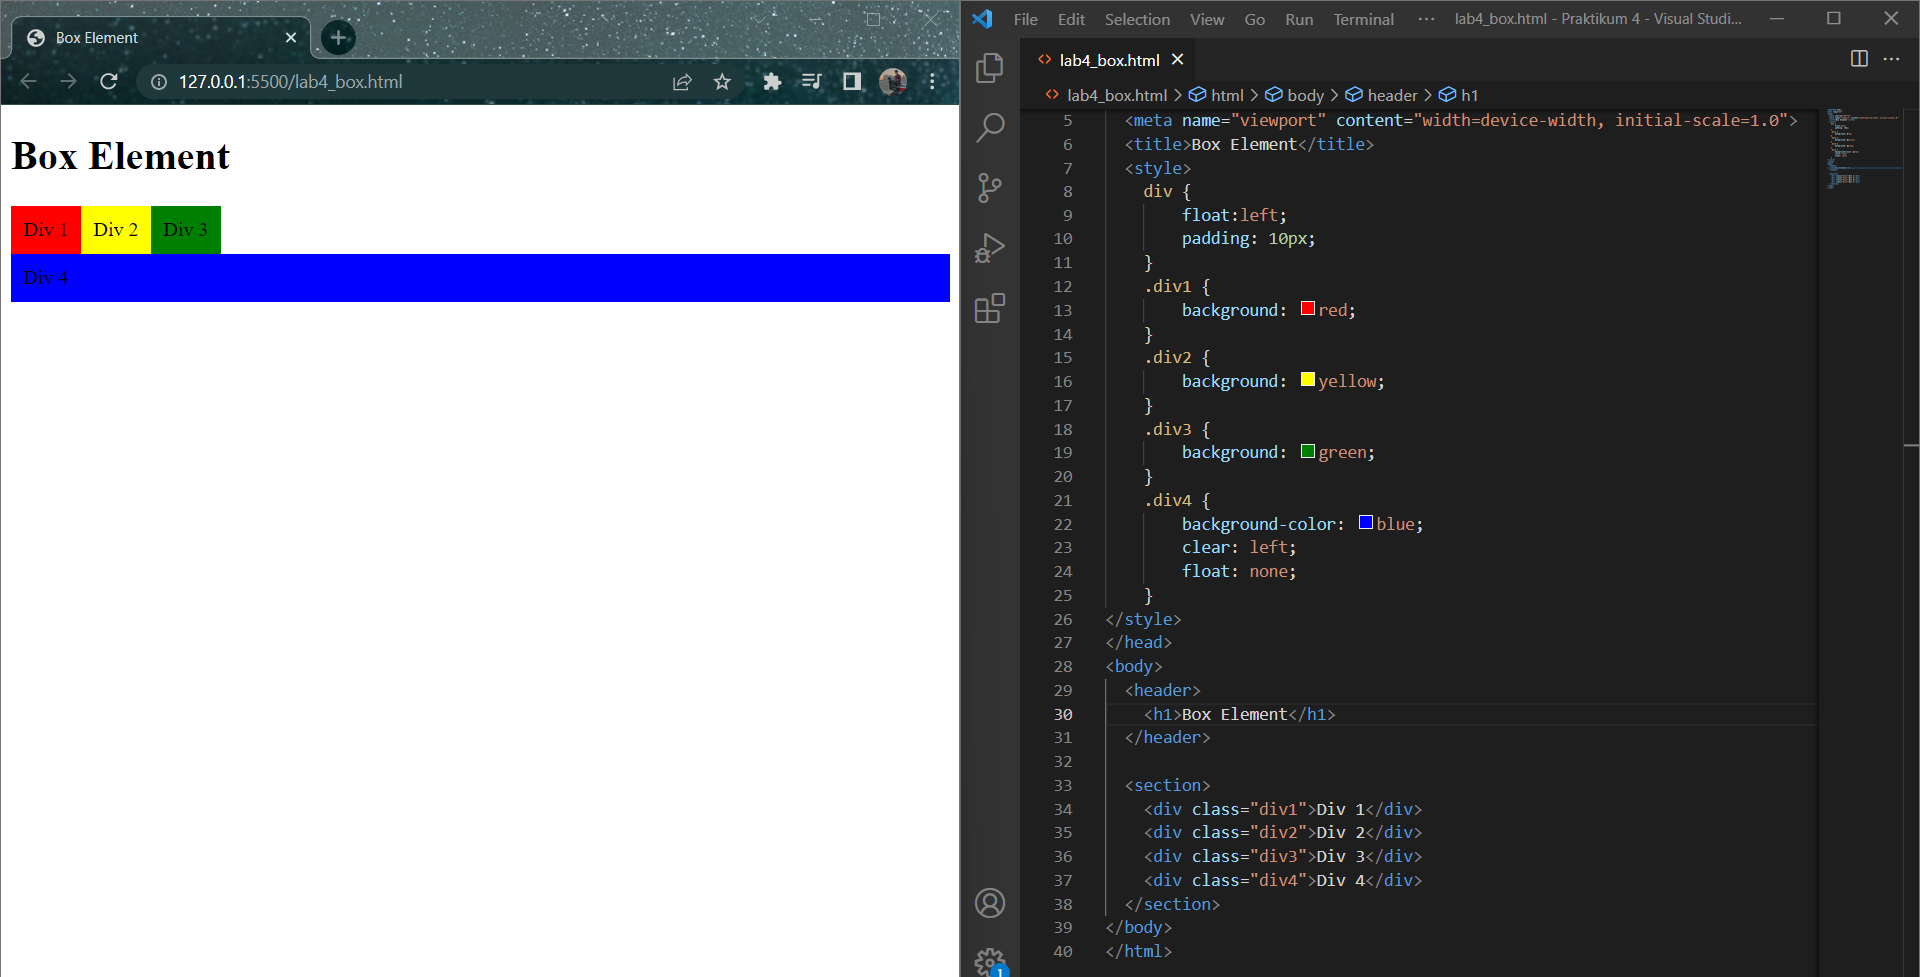
Task: Open the browser extensions puzzle icon
Action: (x=772, y=82)
